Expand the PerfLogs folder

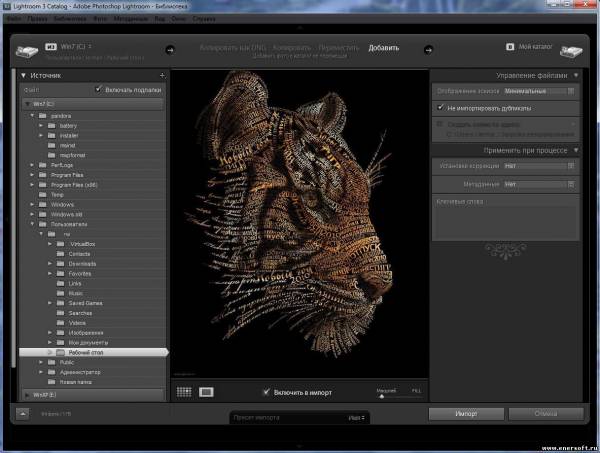point(32,165)
